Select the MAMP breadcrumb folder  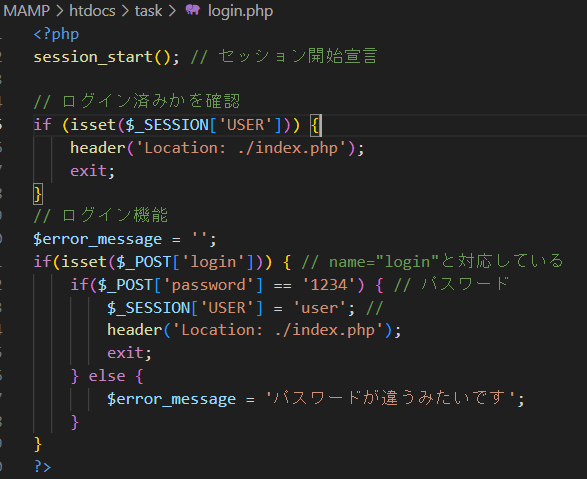[x=26, y=10]
